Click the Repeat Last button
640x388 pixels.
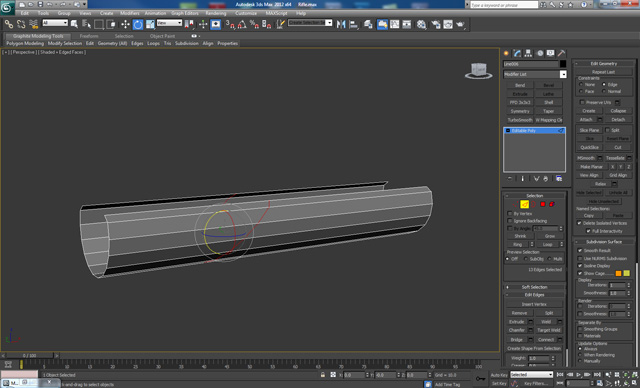tap(604, 72)
